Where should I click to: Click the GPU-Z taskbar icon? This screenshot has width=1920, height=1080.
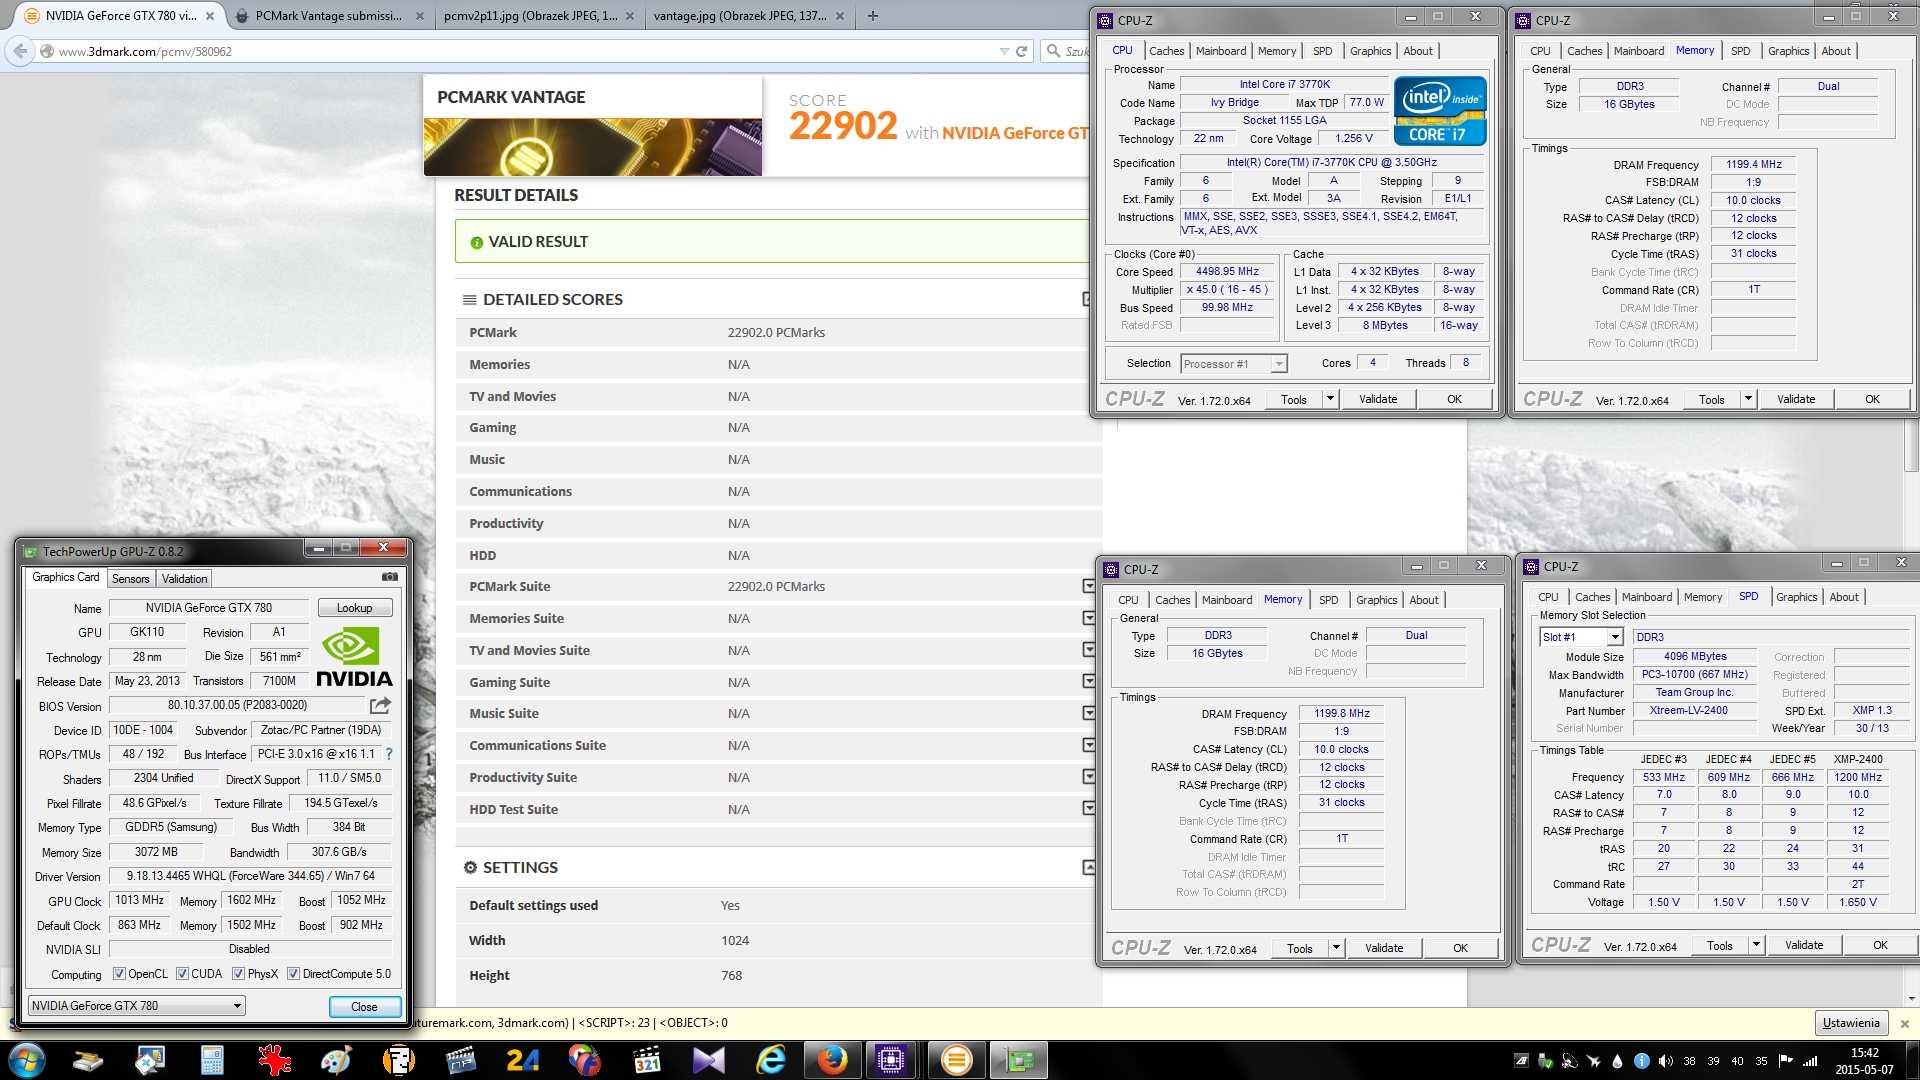tap(1019, 1060)
